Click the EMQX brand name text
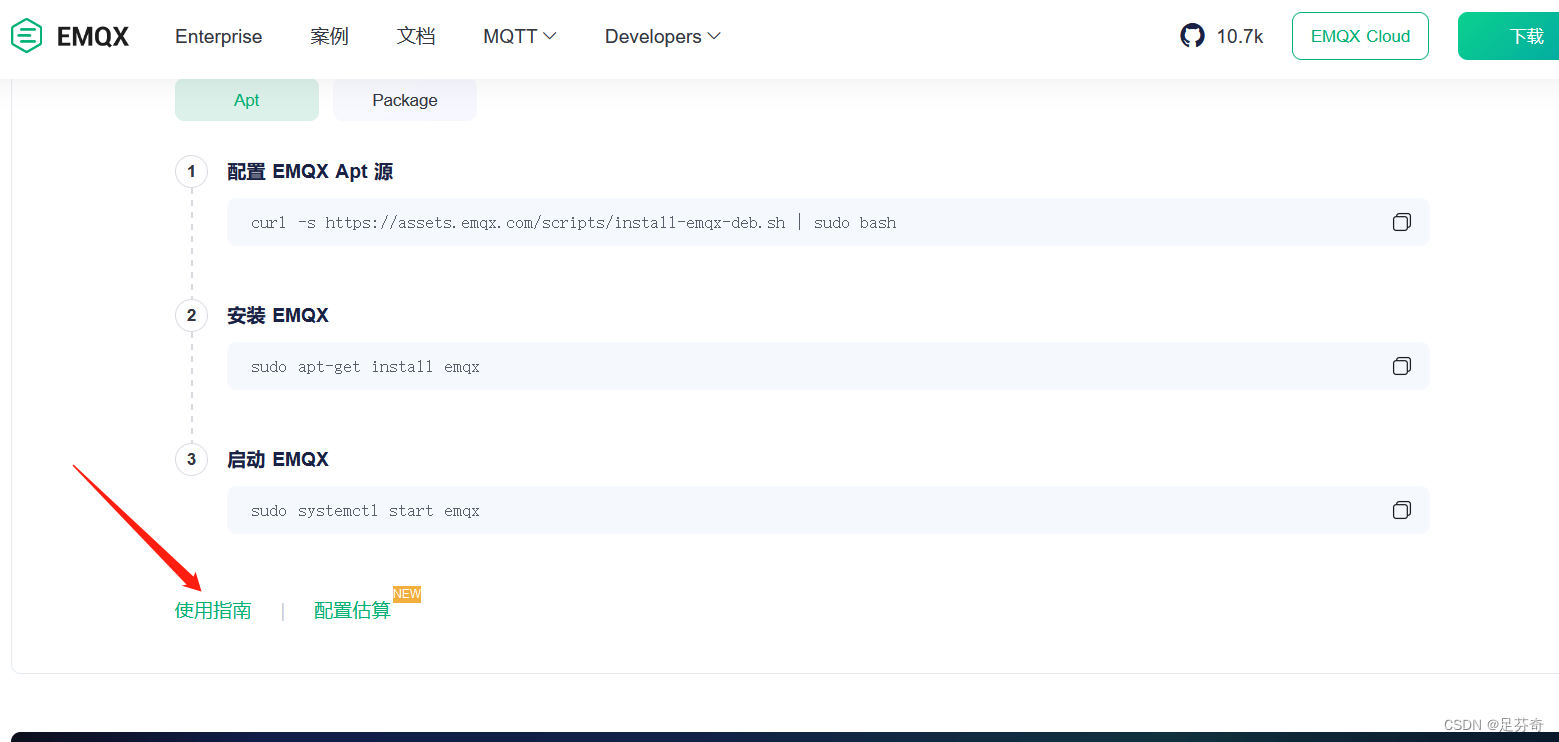Viewport: 1559px width, 742px height. [93, 36]
